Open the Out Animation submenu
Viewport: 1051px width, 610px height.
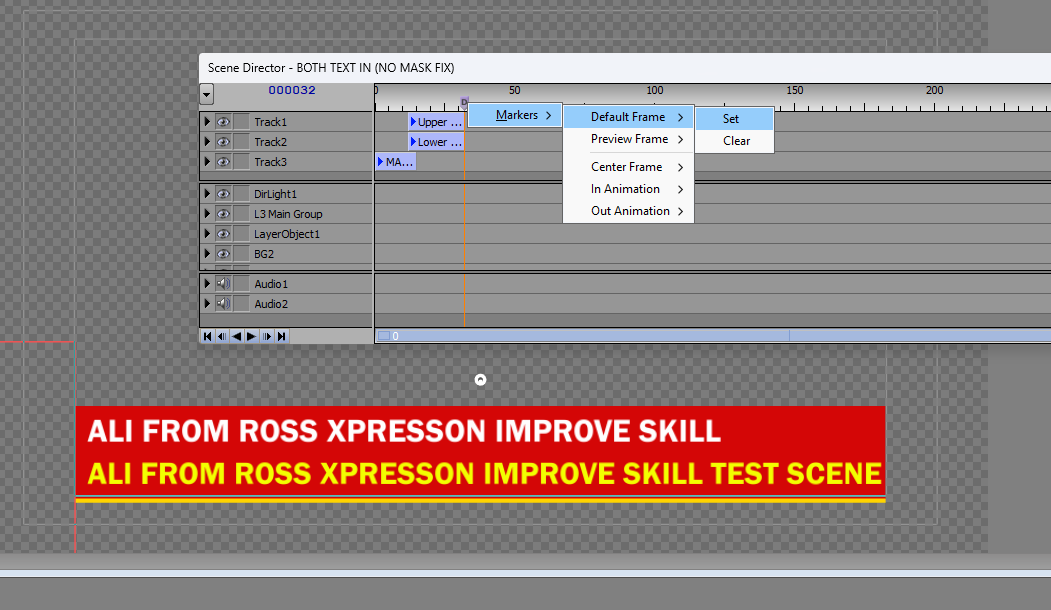pyautogui.click(x=629, y=211)
